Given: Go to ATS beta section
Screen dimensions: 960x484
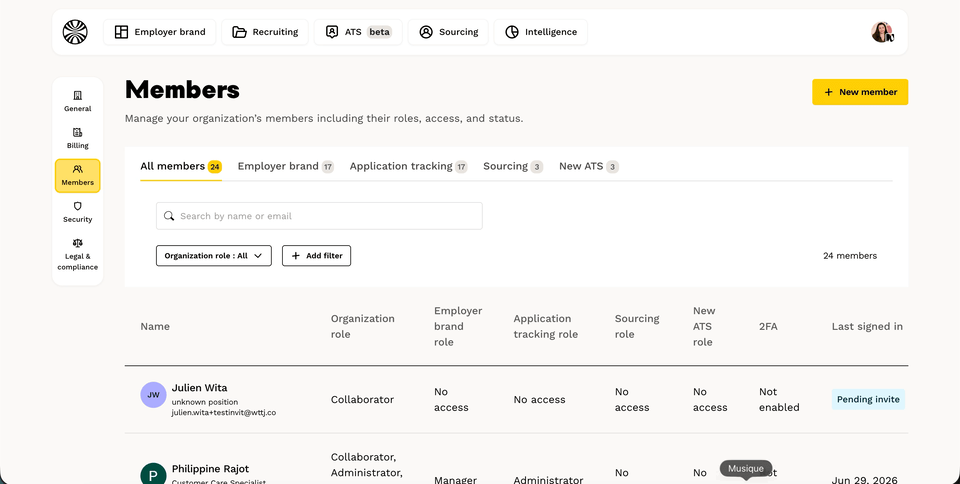Looking at the screenshot, I should [358, 32].
